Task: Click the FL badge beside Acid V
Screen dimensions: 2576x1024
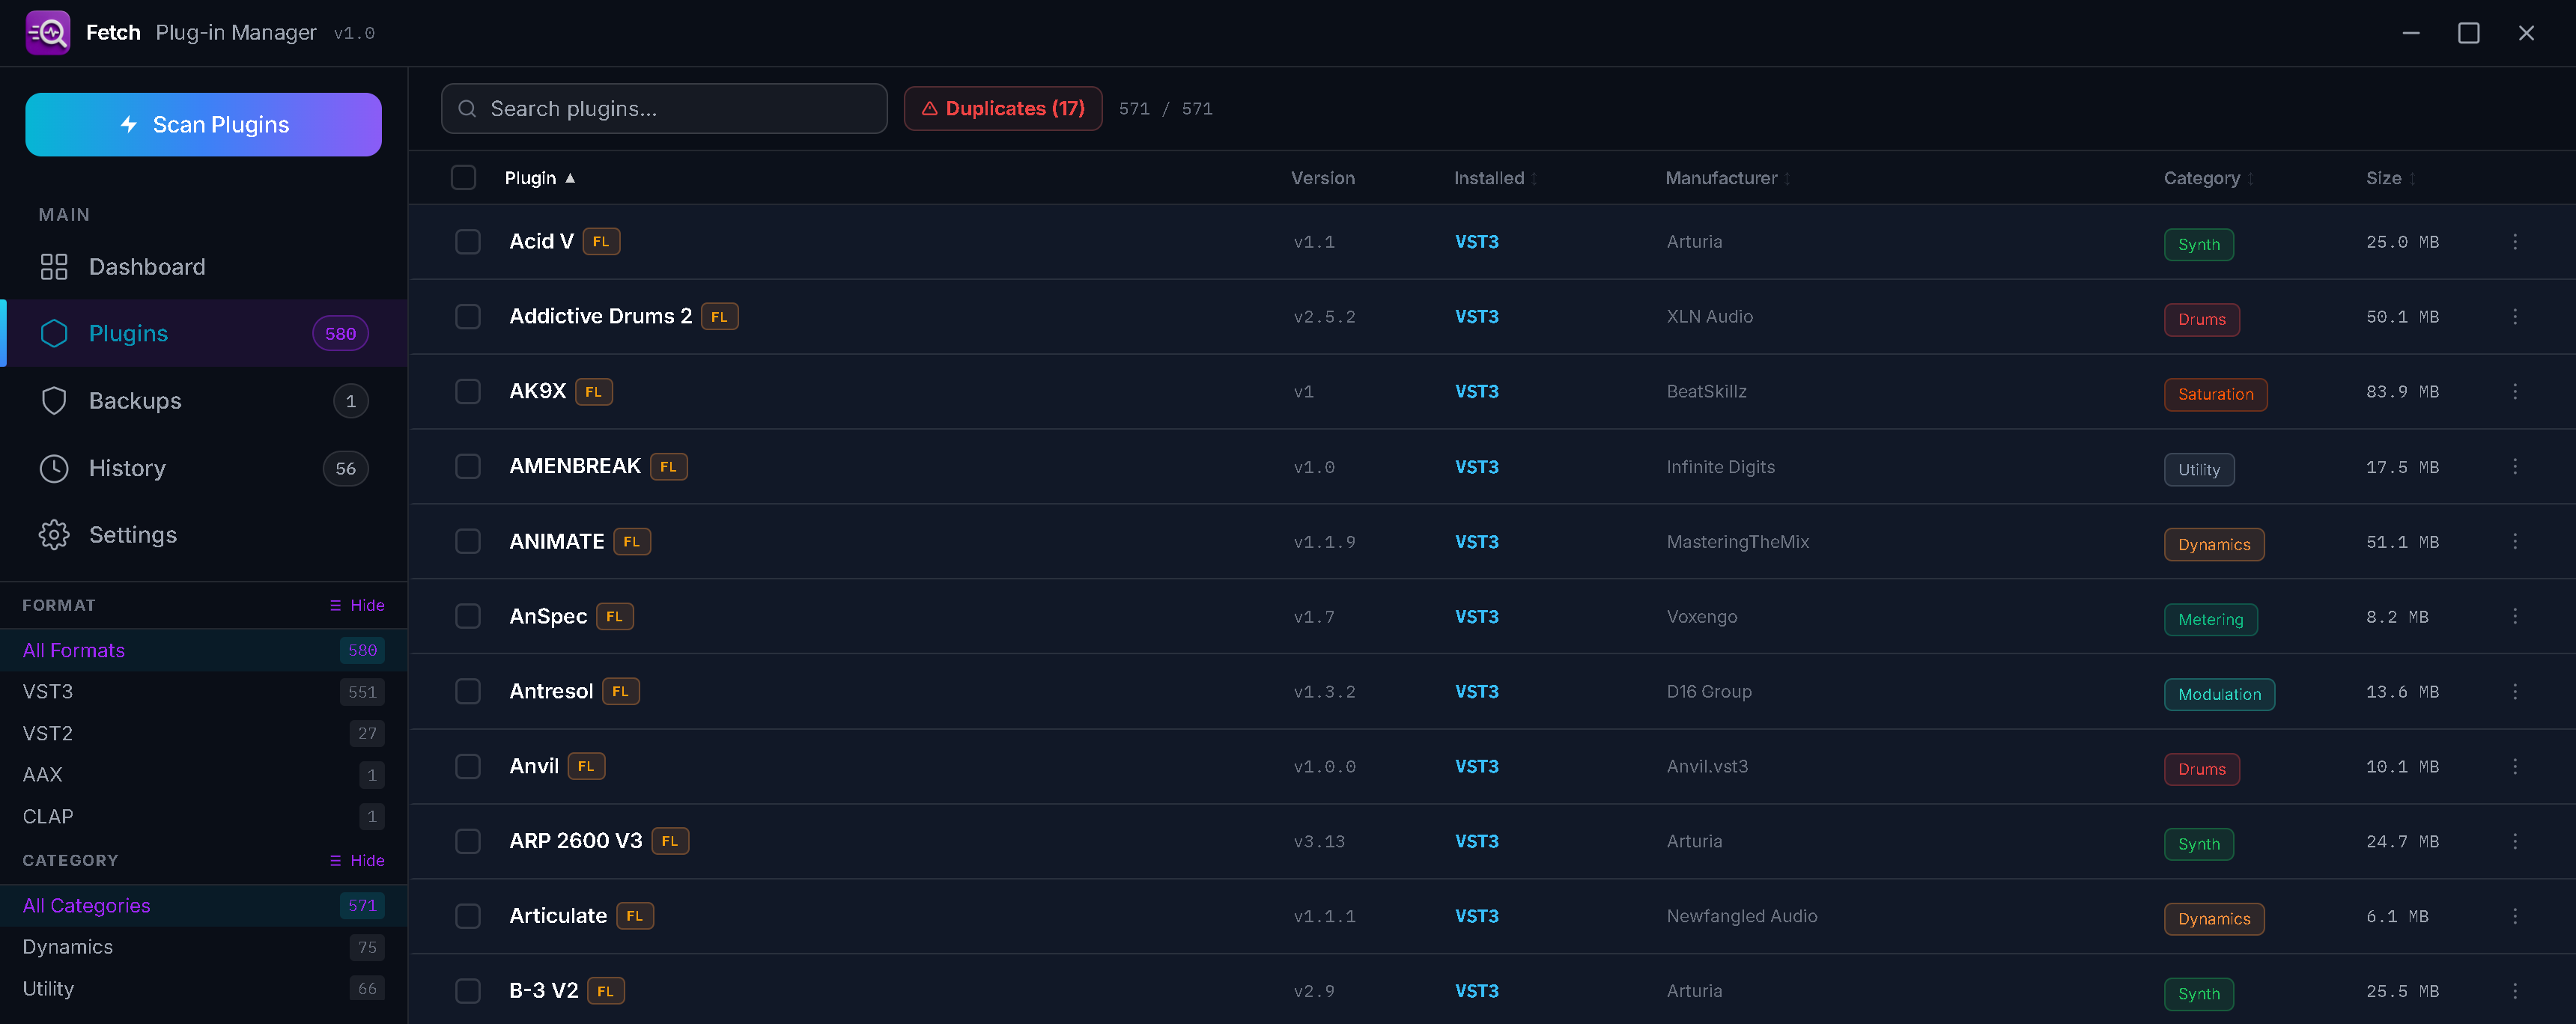Action: 601,242
